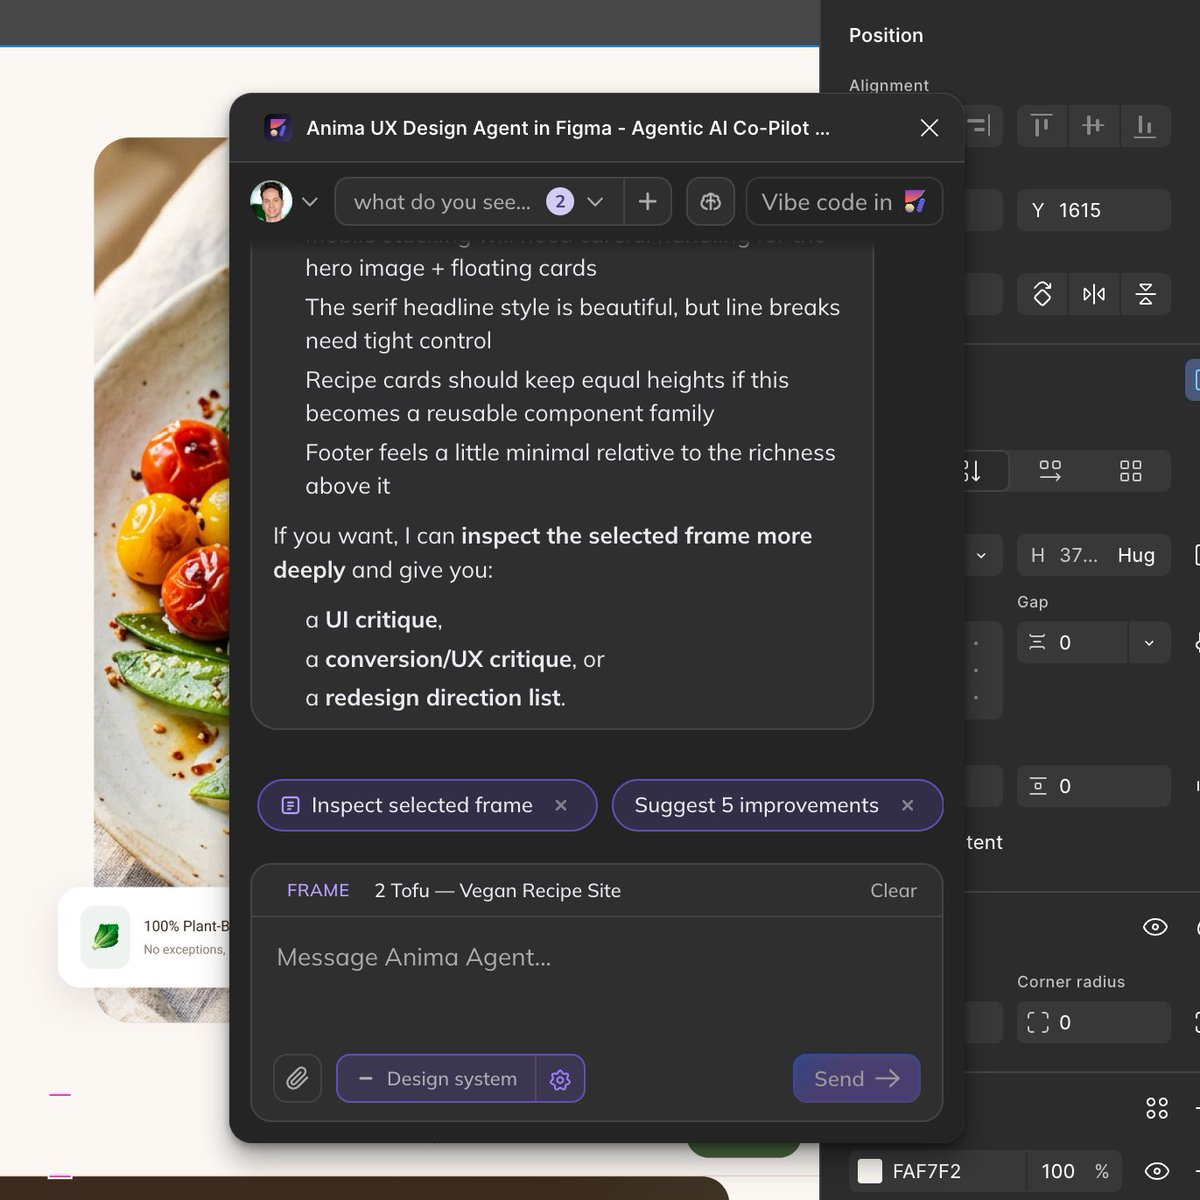Open the user avatar account menu
This screenshot has height=1200, width=1200.
point(284,202)
